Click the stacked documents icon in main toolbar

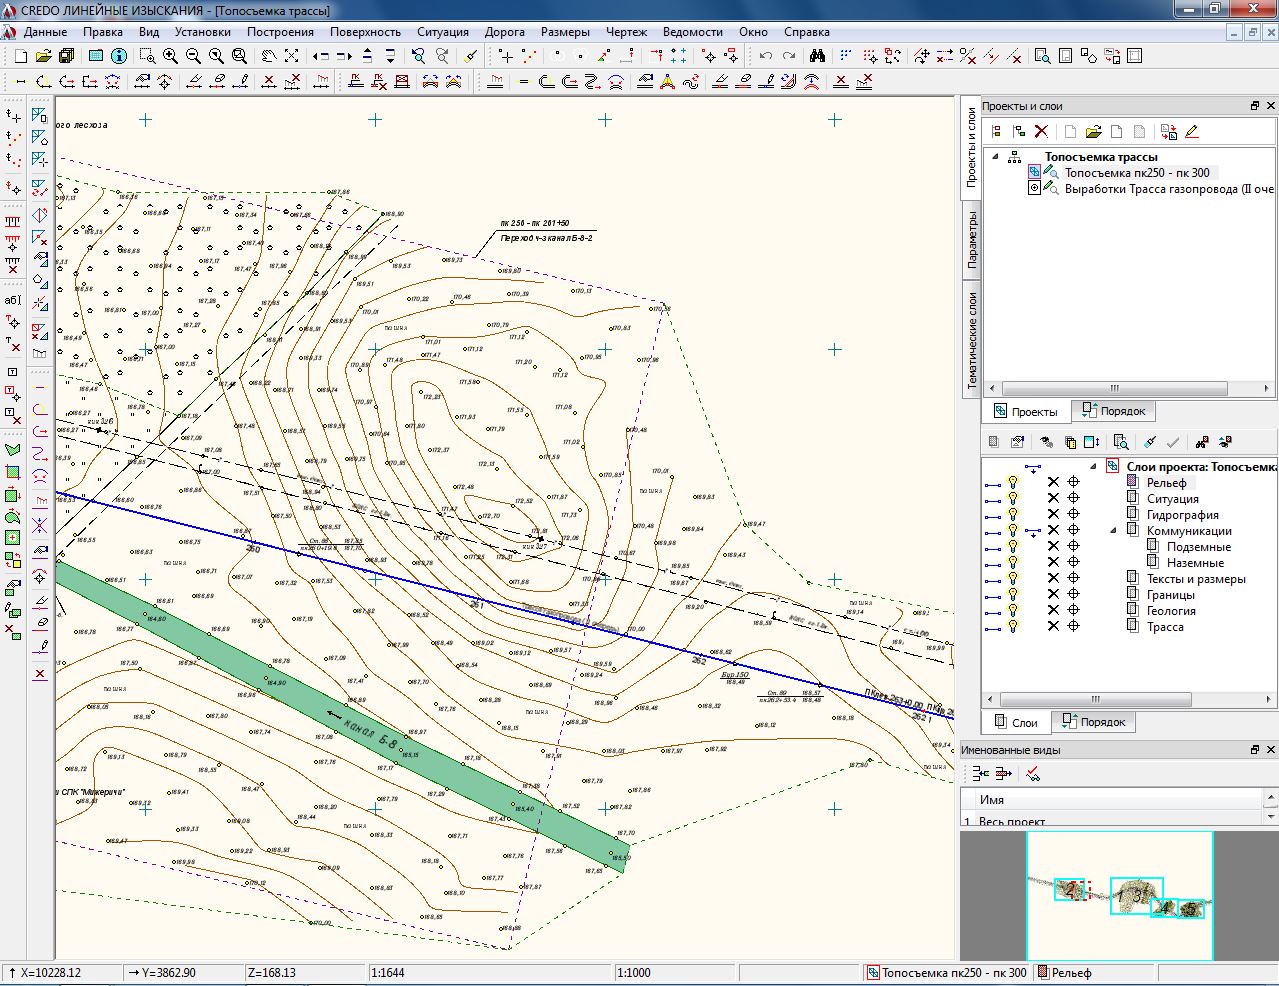click(x=67, y=57)
